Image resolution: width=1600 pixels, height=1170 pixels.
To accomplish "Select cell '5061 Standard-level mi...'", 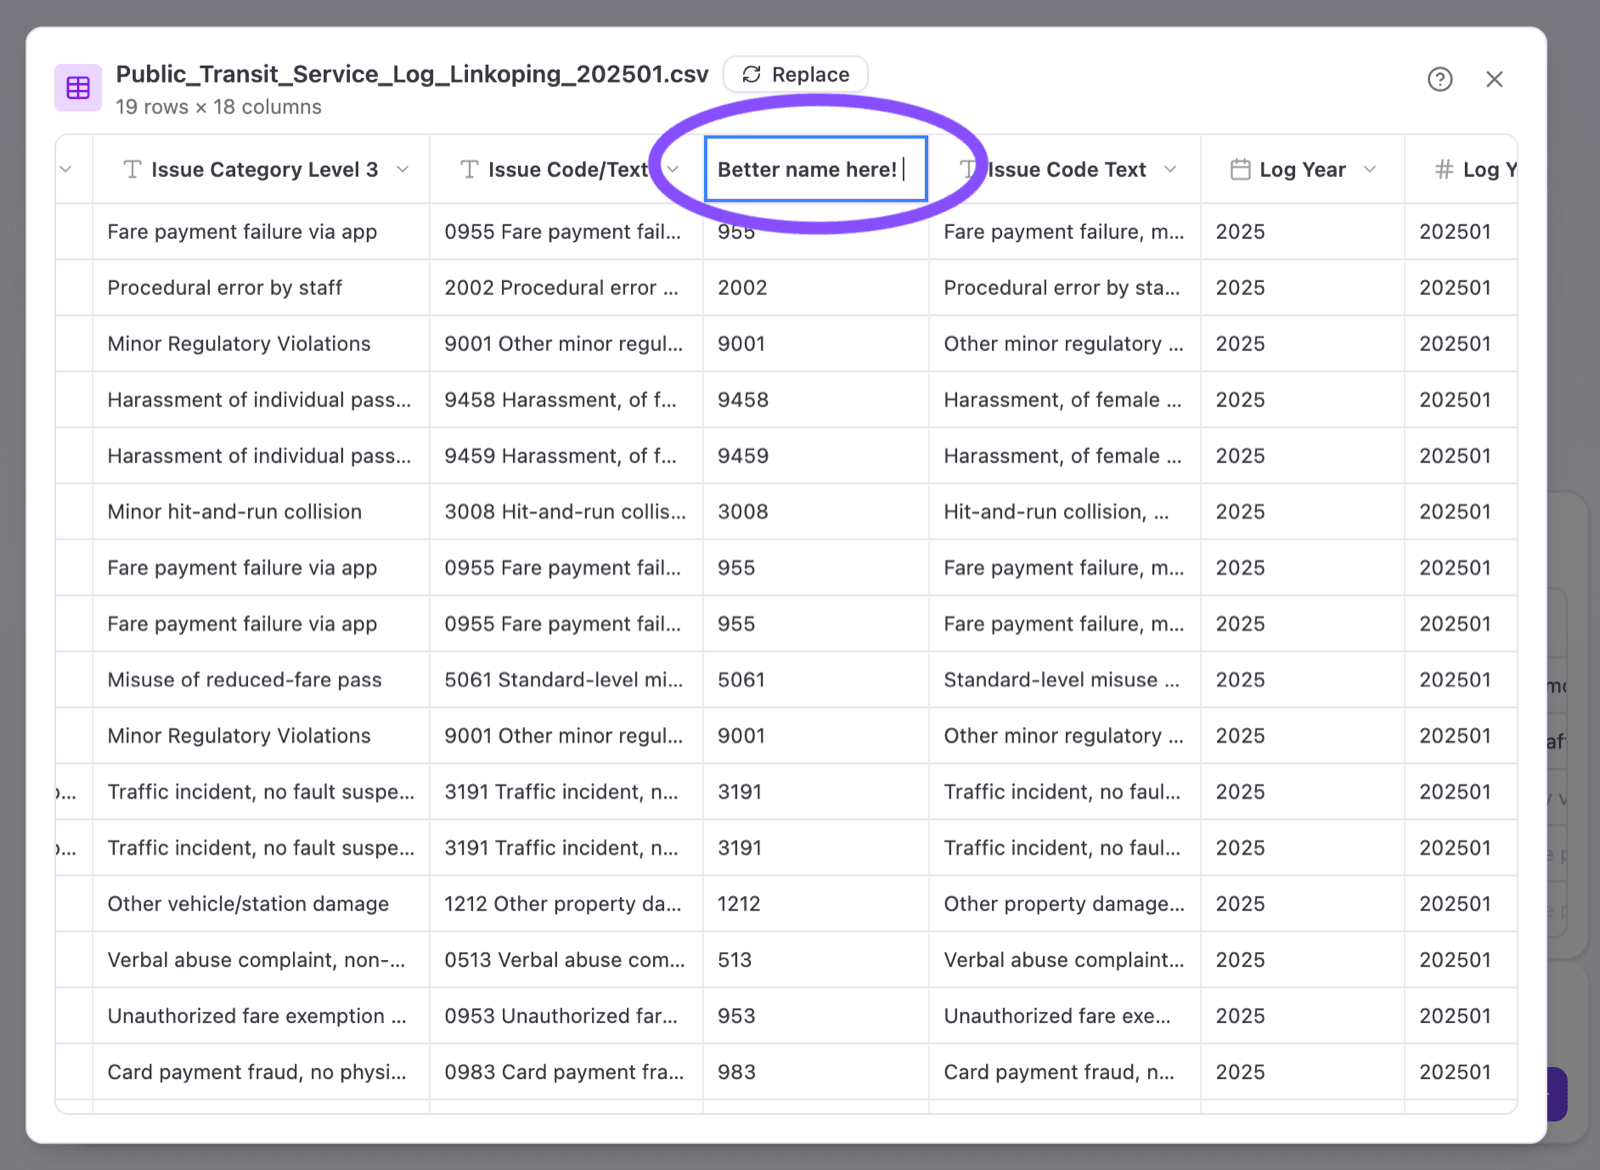I will [x=564, y=680].
